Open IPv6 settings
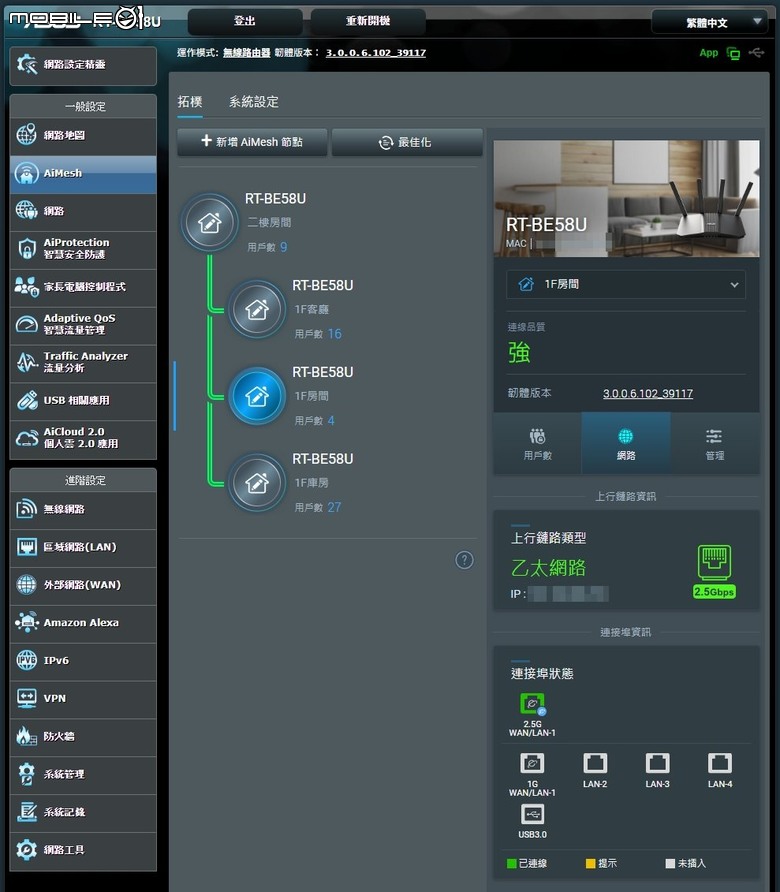 tap(83, 660)
